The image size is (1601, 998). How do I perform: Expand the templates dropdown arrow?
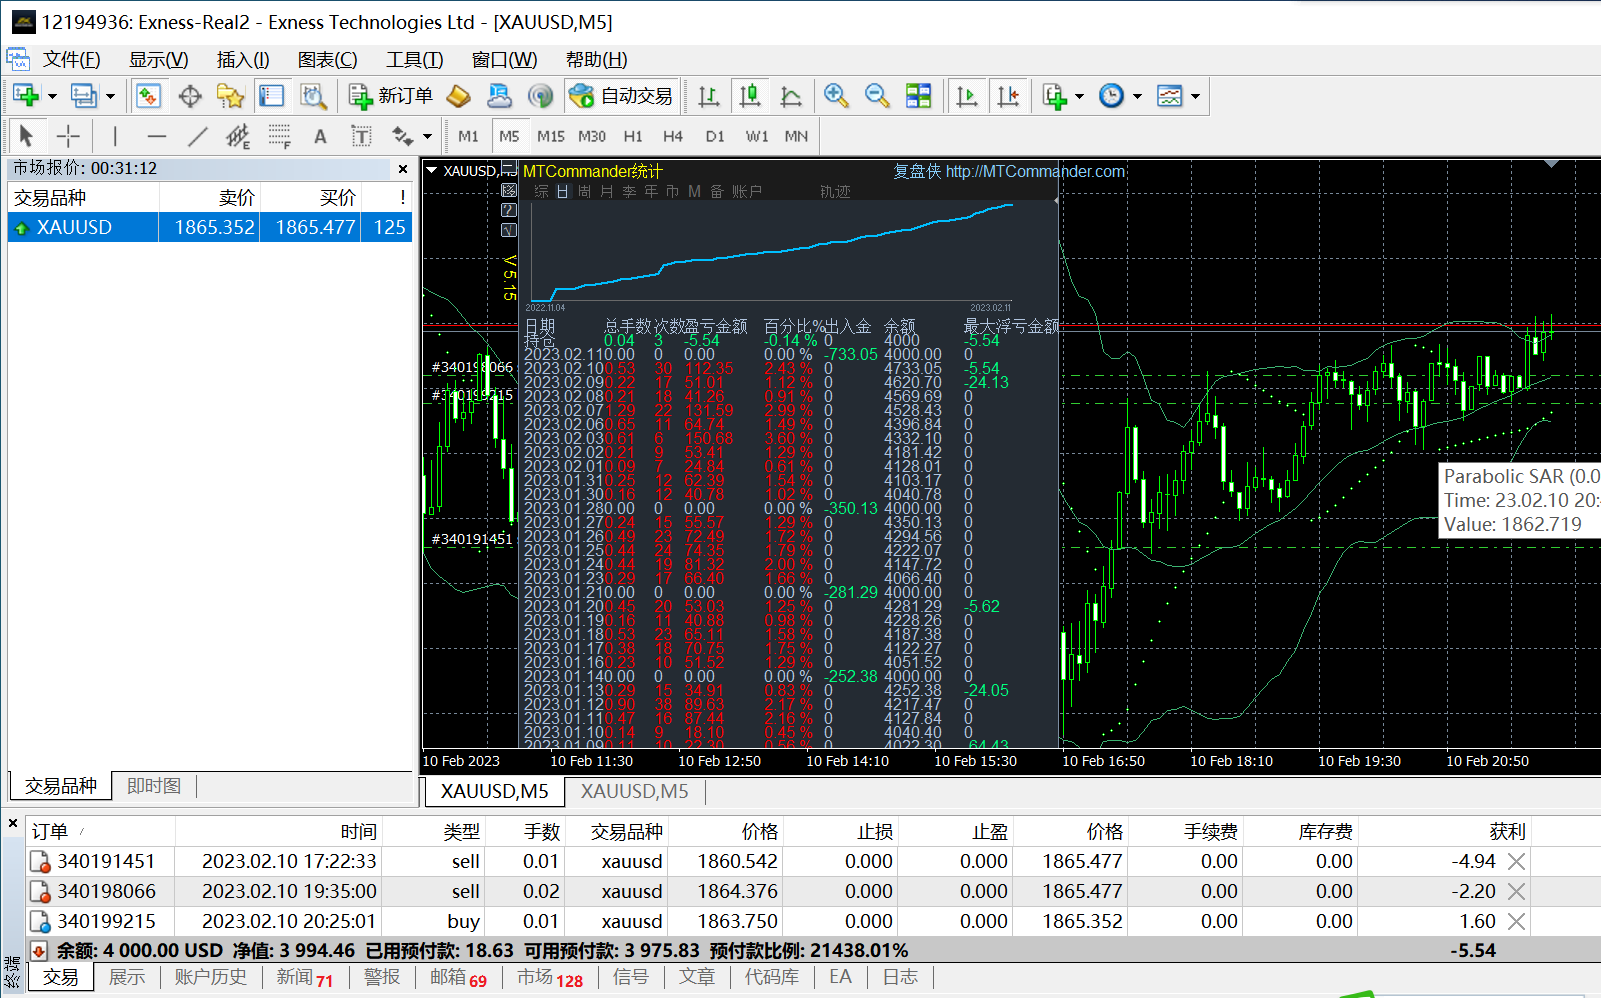[1195, 97]
